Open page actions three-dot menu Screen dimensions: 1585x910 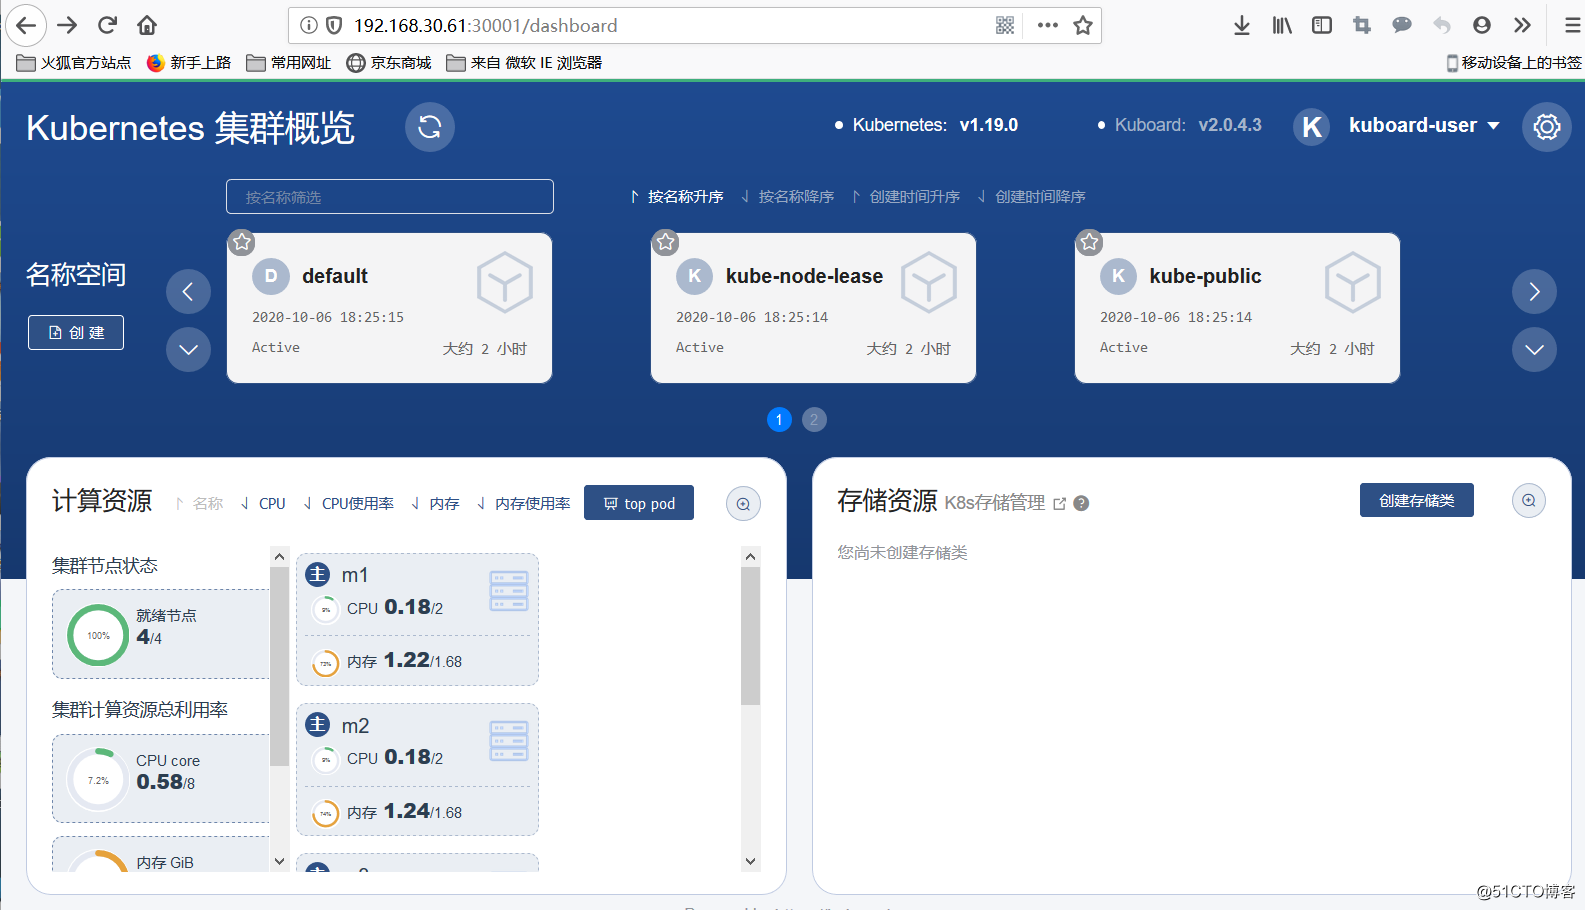pos(1047,25)
